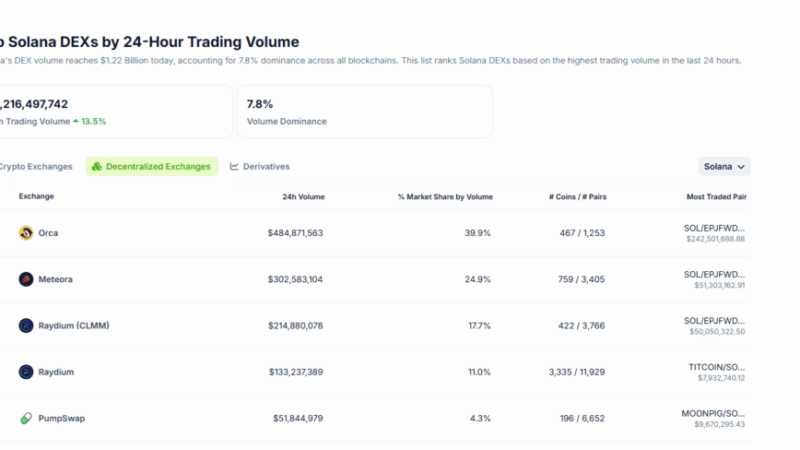Sort by the 24h Volume column header
Image resolution: width=800 pixels, height=450 pixels.
[303, 196]
